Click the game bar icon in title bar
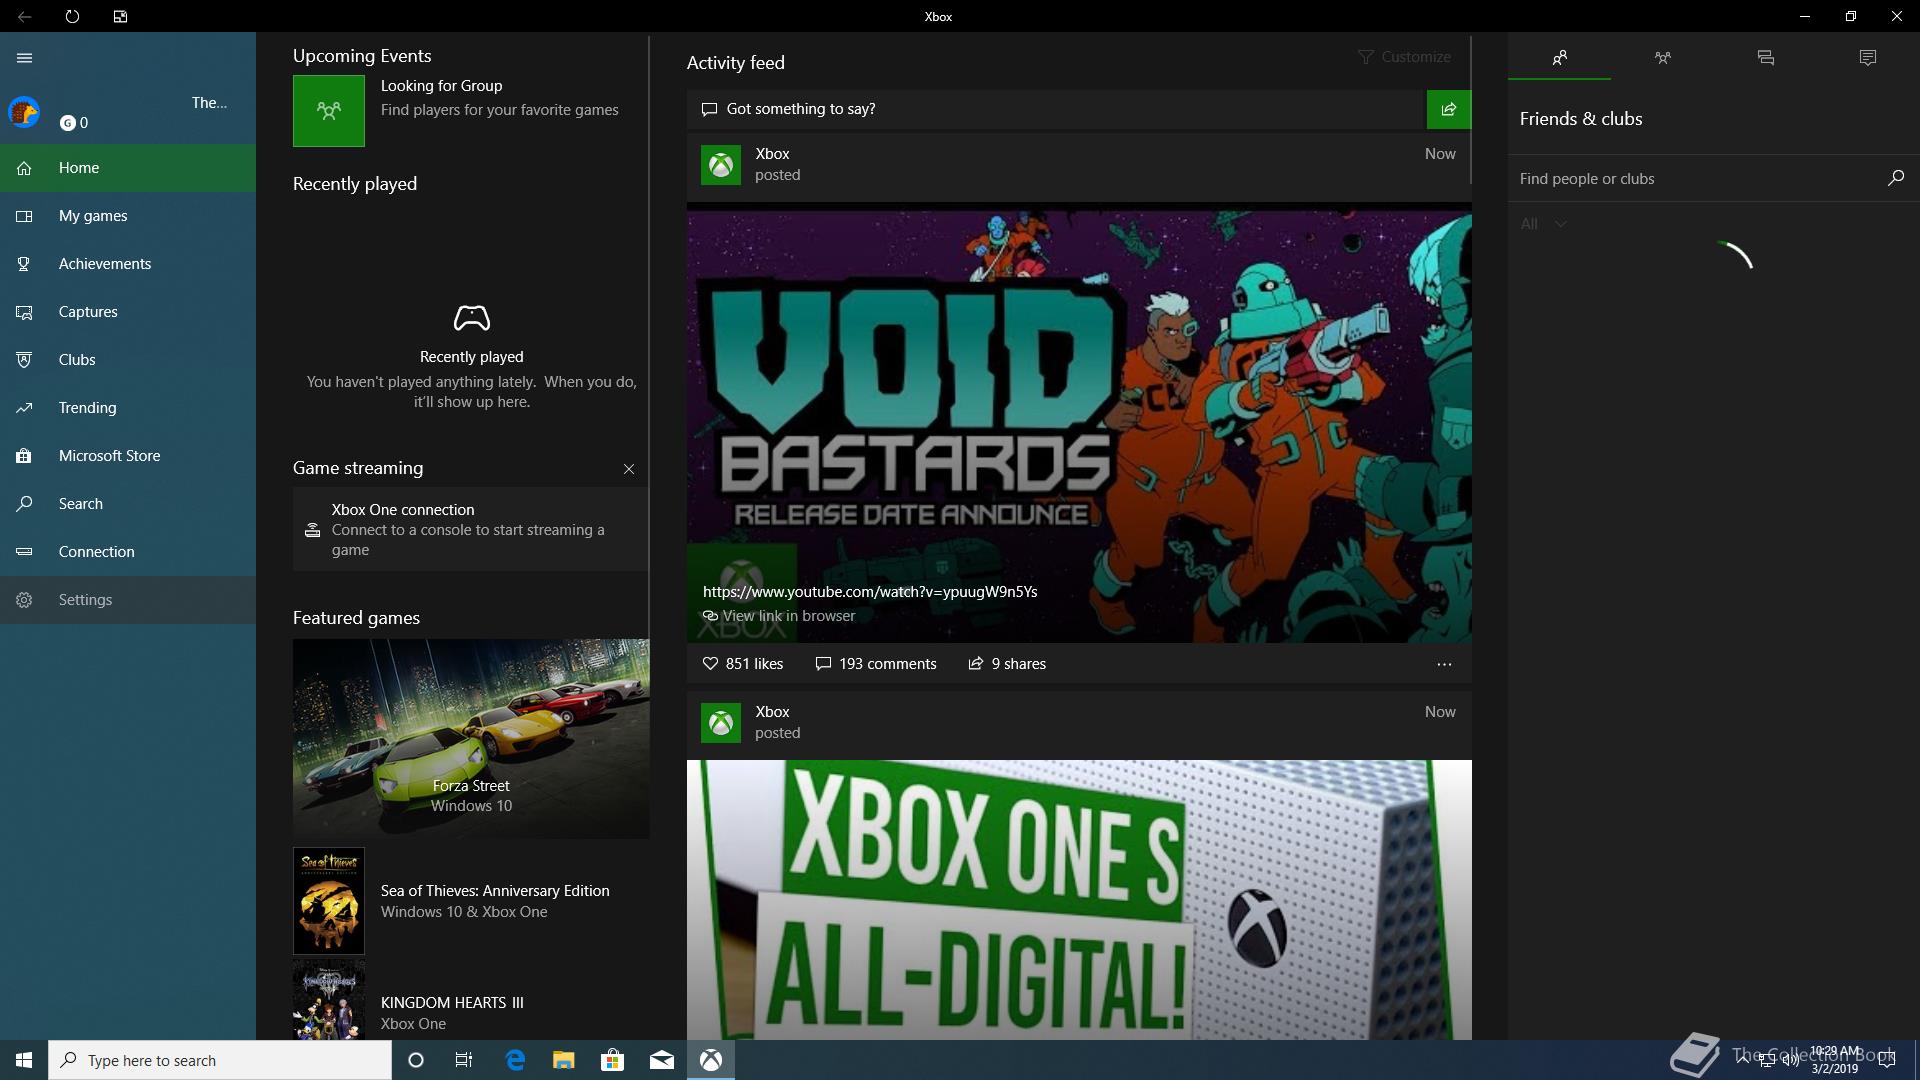Image resolution: width=1920 pixels, height=1080 pixels. (120, 17)
